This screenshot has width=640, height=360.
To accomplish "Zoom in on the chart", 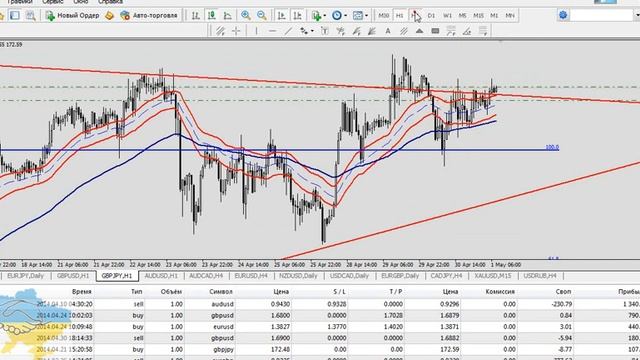I will coord(246,16).
